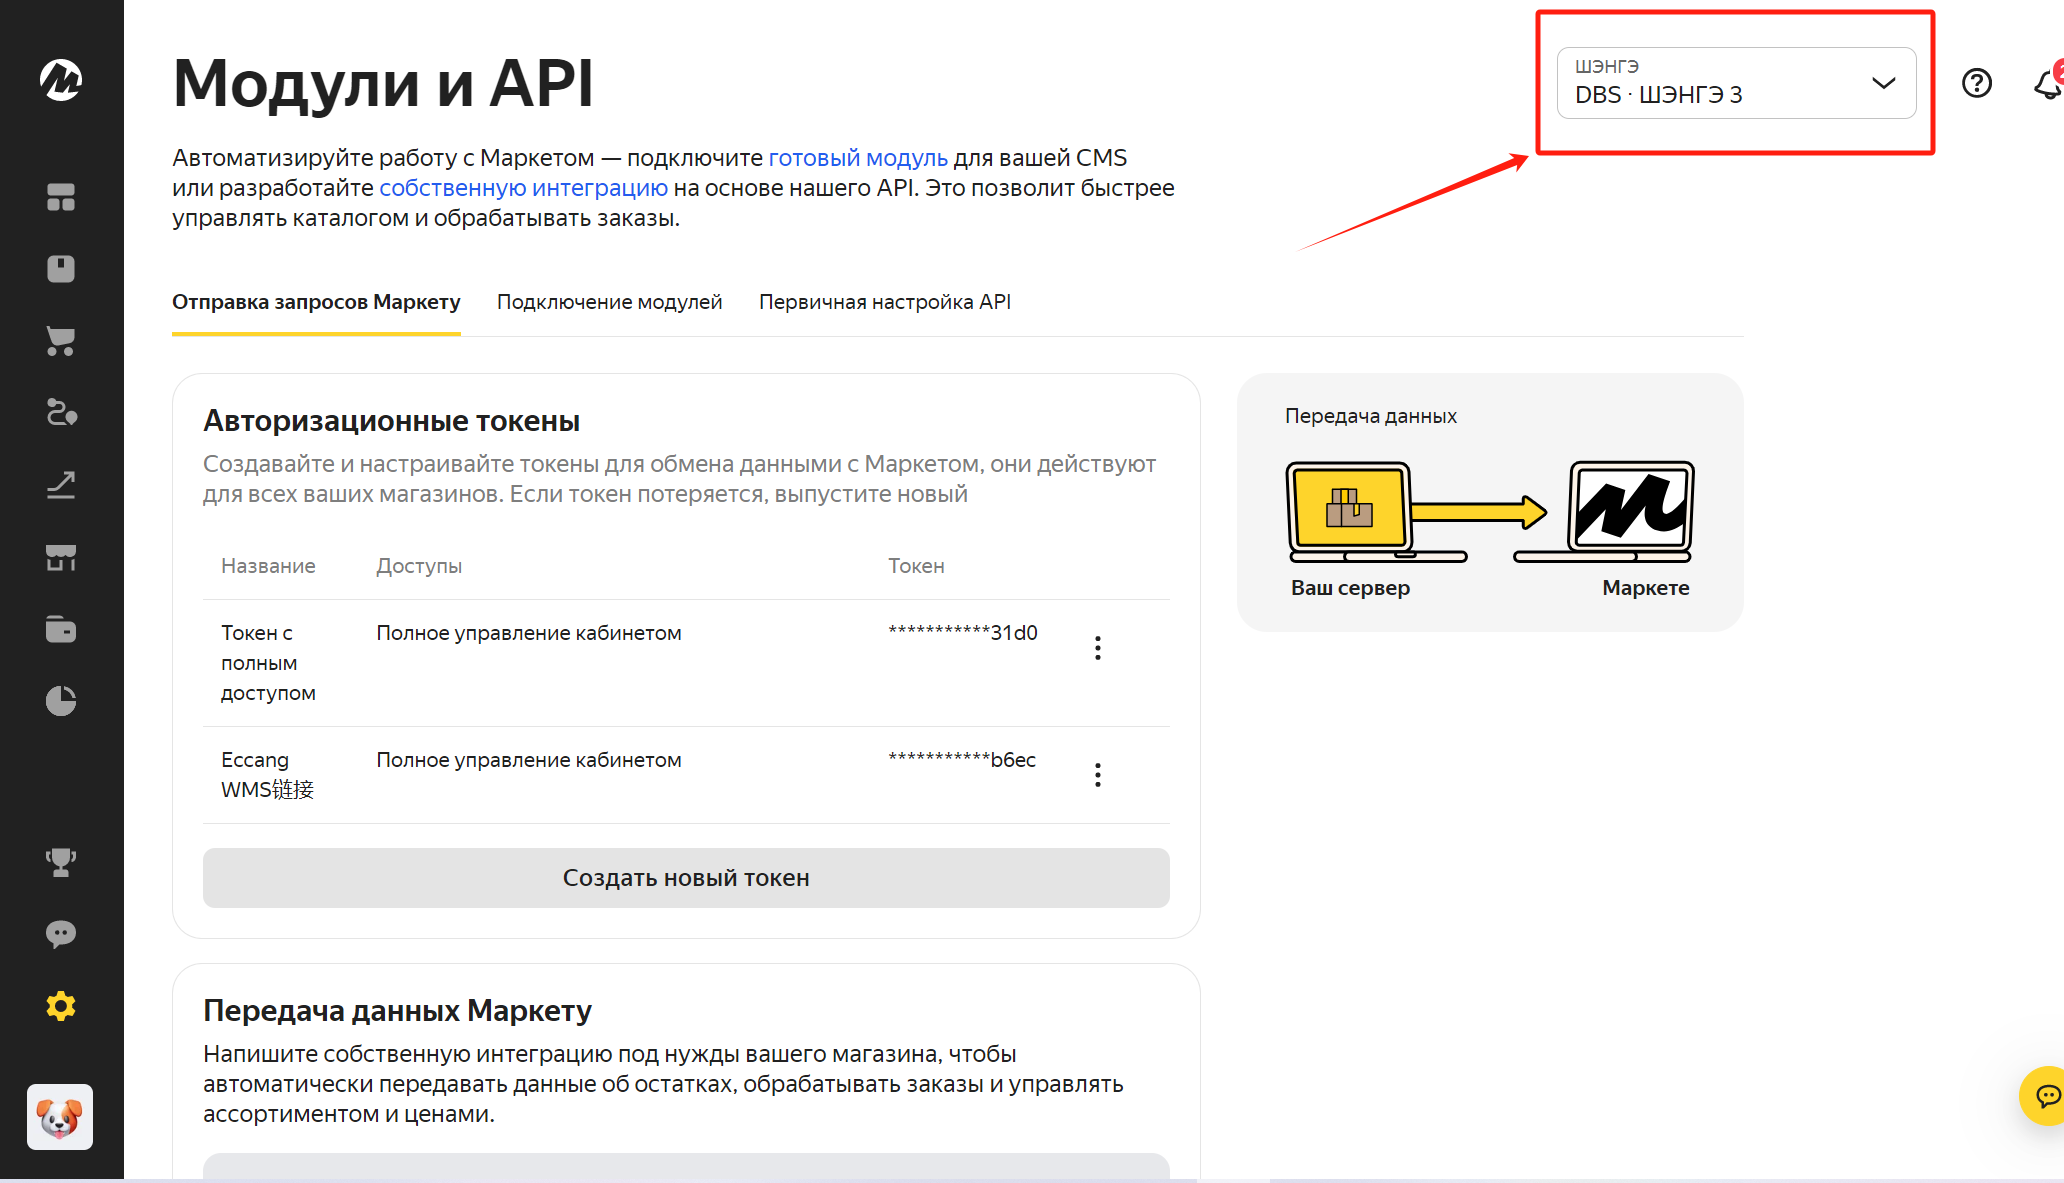Click the Доступы column header

click(x=419, y=566)
